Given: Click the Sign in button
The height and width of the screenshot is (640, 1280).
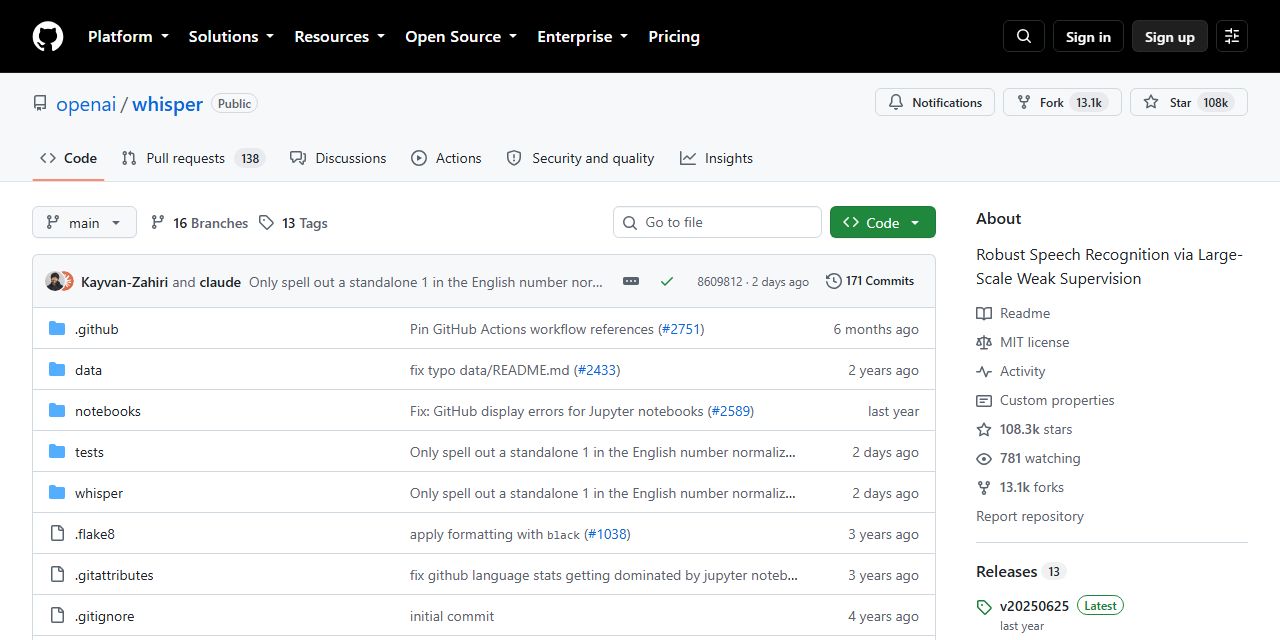Looking at the screenshot, I should (x=1088, y=36).
